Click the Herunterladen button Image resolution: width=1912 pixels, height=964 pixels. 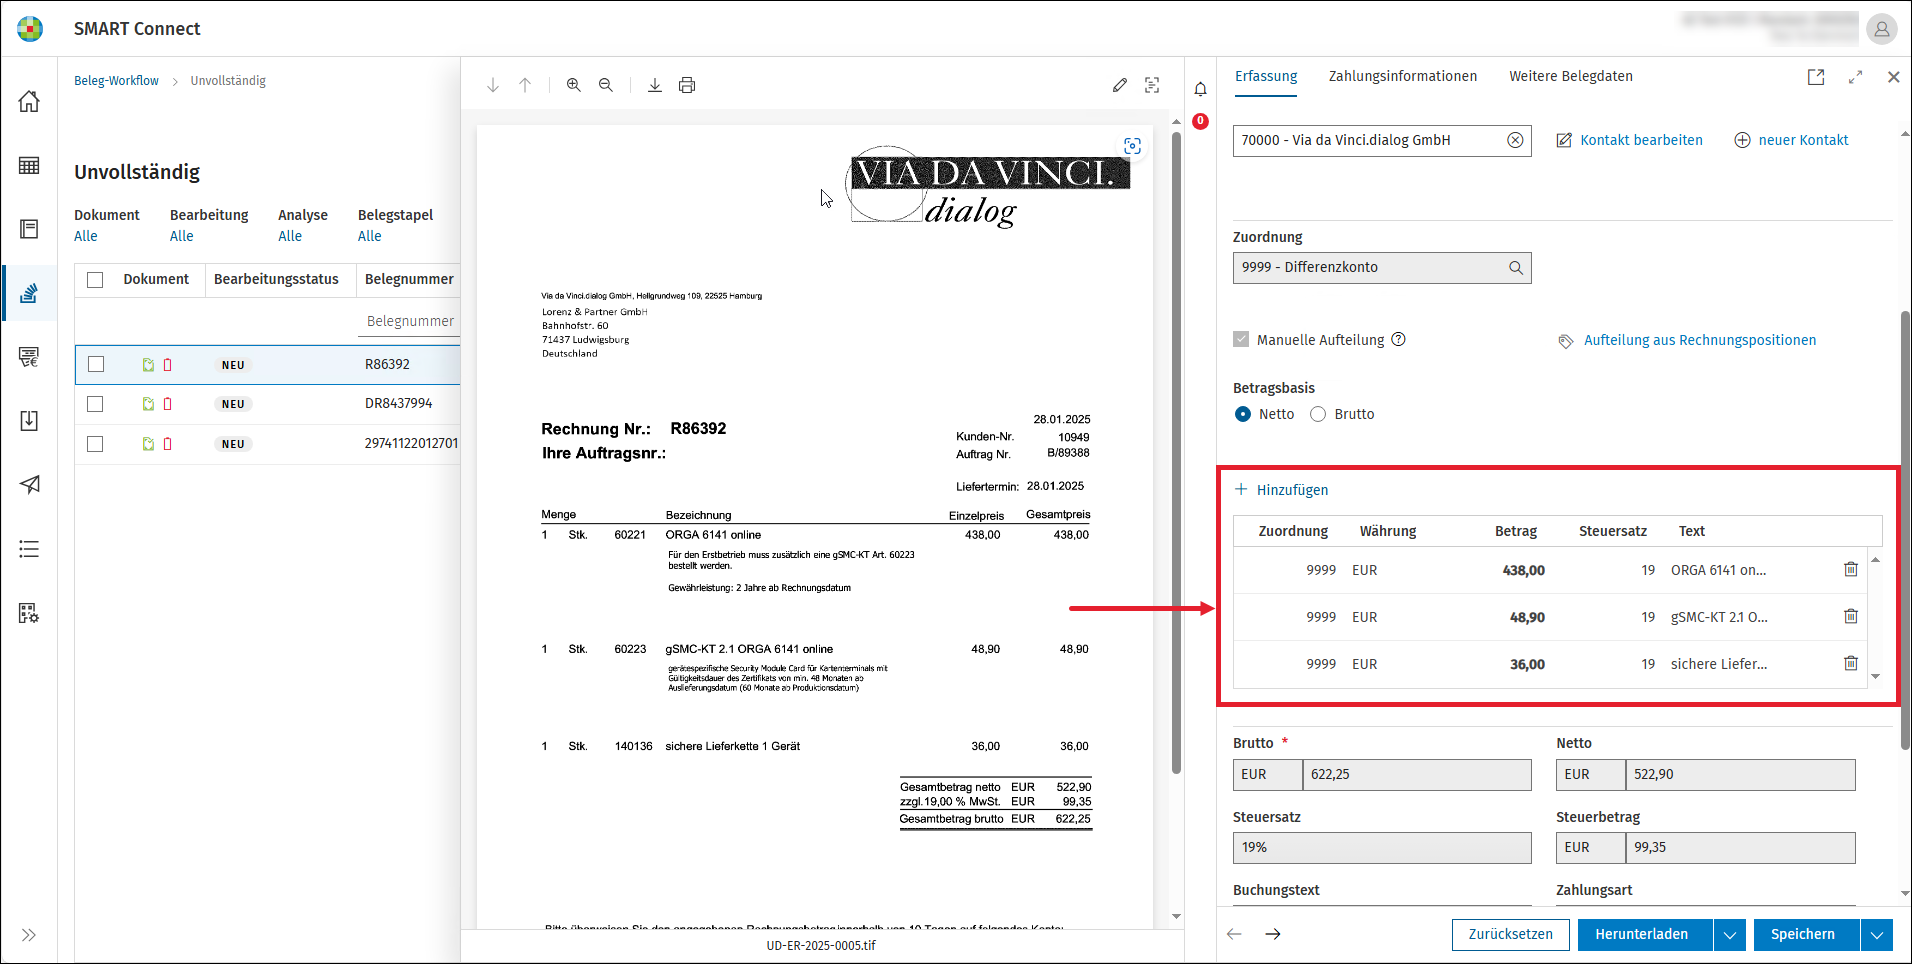1644,935
